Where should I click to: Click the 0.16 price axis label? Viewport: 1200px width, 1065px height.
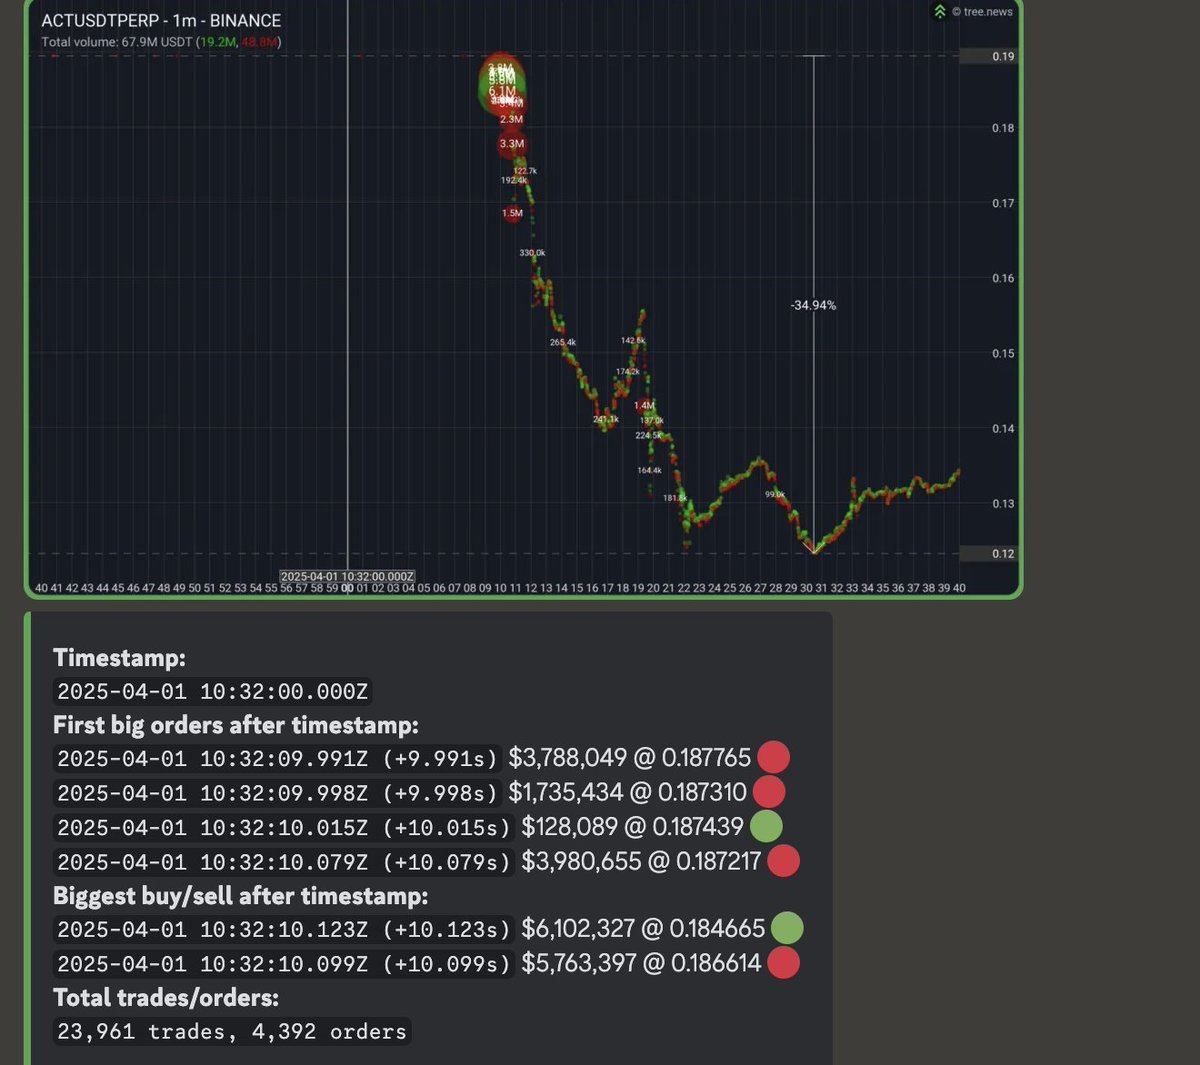click(x=1003, y=278)
